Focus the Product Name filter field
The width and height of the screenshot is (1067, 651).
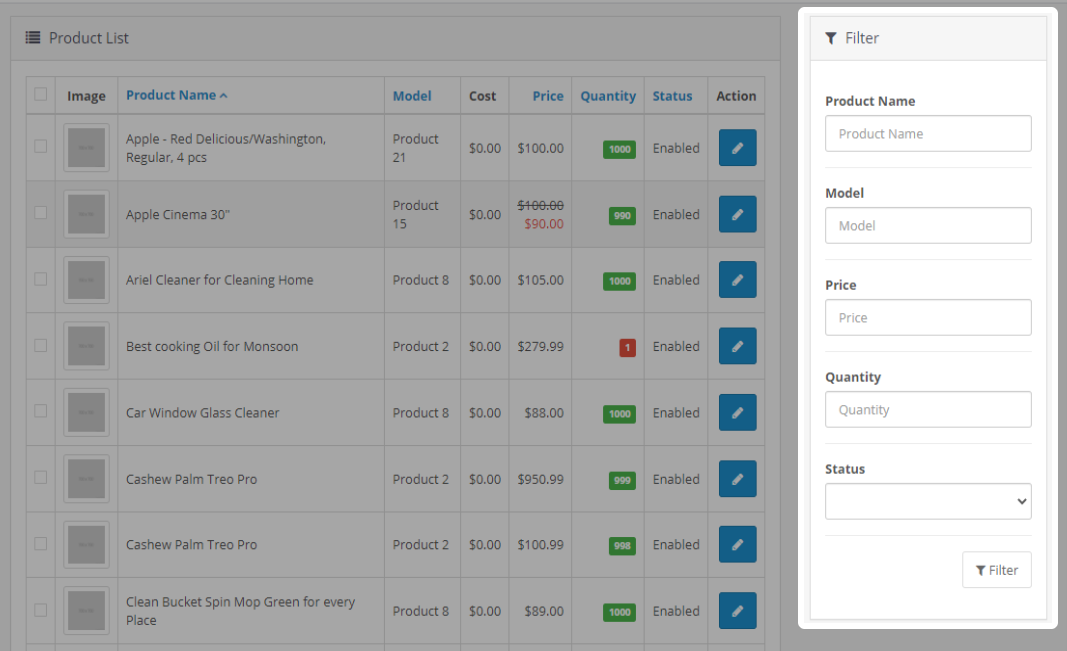(927, 134)
